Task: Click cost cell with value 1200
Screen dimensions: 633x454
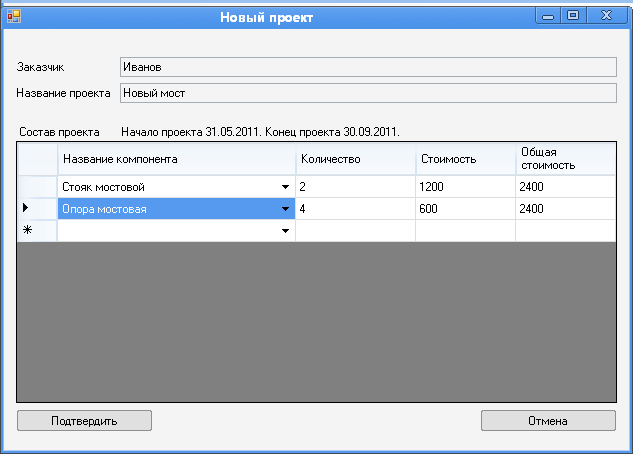Action: click(465, 187)
